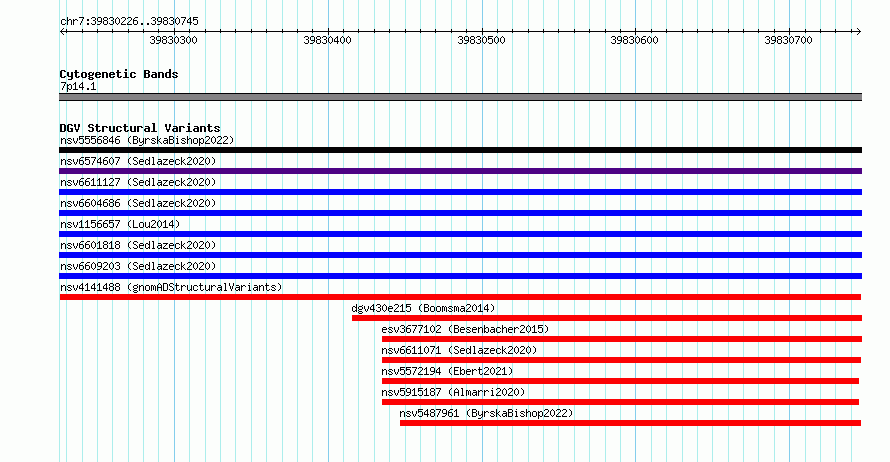Click the black bar of nsv5556846

[460, 150]
